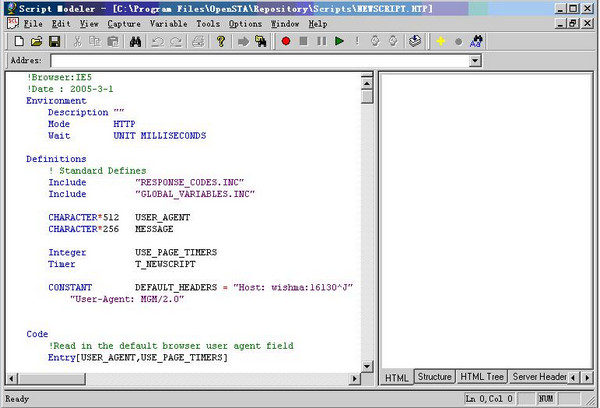The width and height of the screenshot is (600, 408).
Task: Expand the Address dropdown arrow
Action: pos(475,61)
